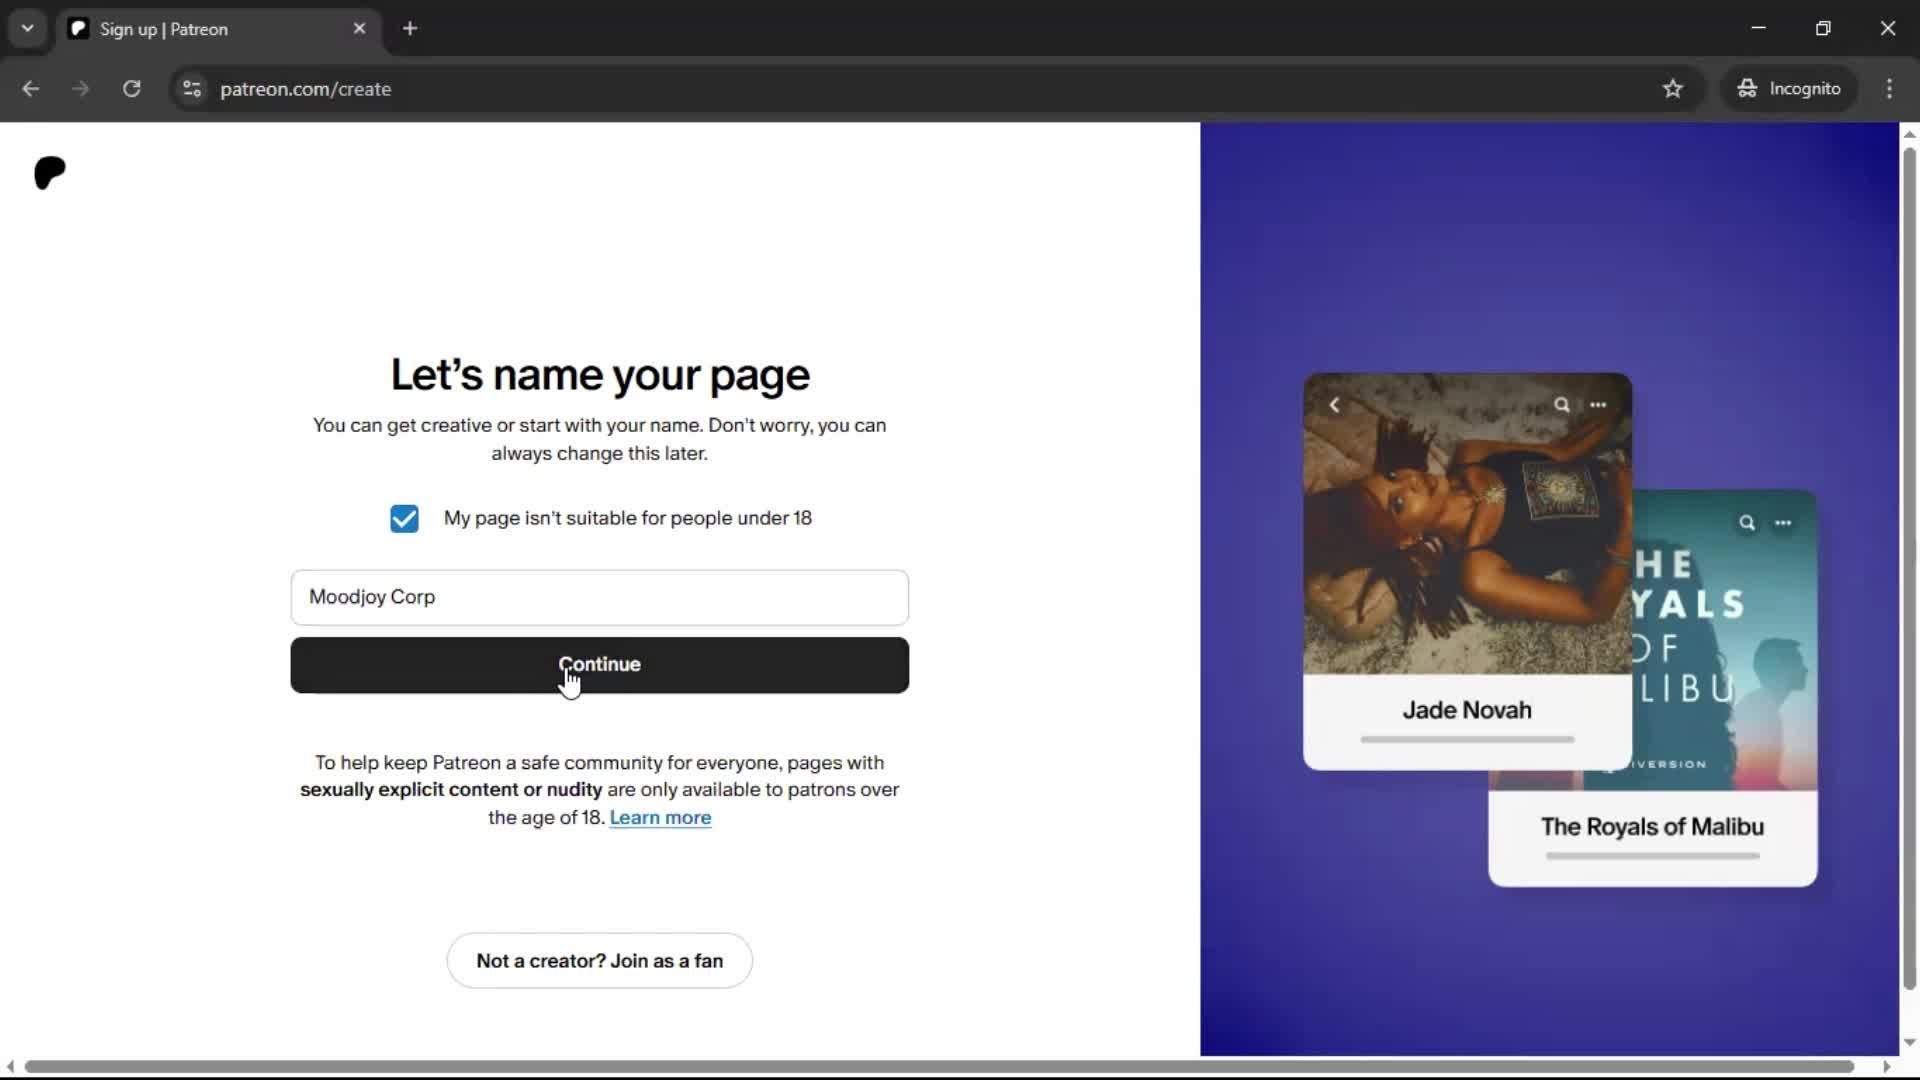Open site information icon in address bar
The height and width of the screenshot is (1080, 1920).
coord(192,89)
